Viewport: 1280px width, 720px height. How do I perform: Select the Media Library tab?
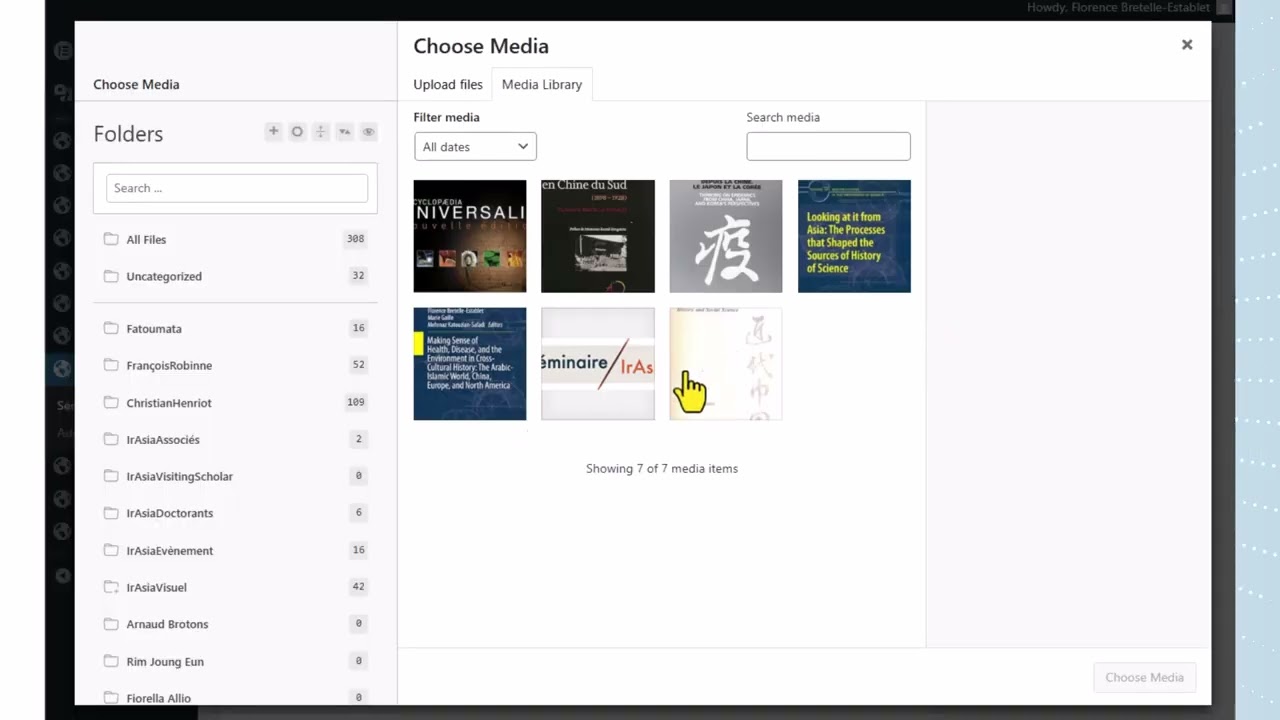tap(542, 85)
